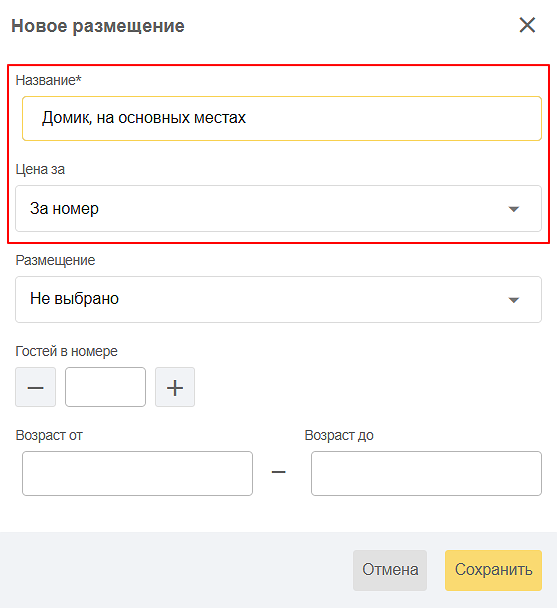
Task: Click the Размещение dropdown arrow
Action: 514,300
